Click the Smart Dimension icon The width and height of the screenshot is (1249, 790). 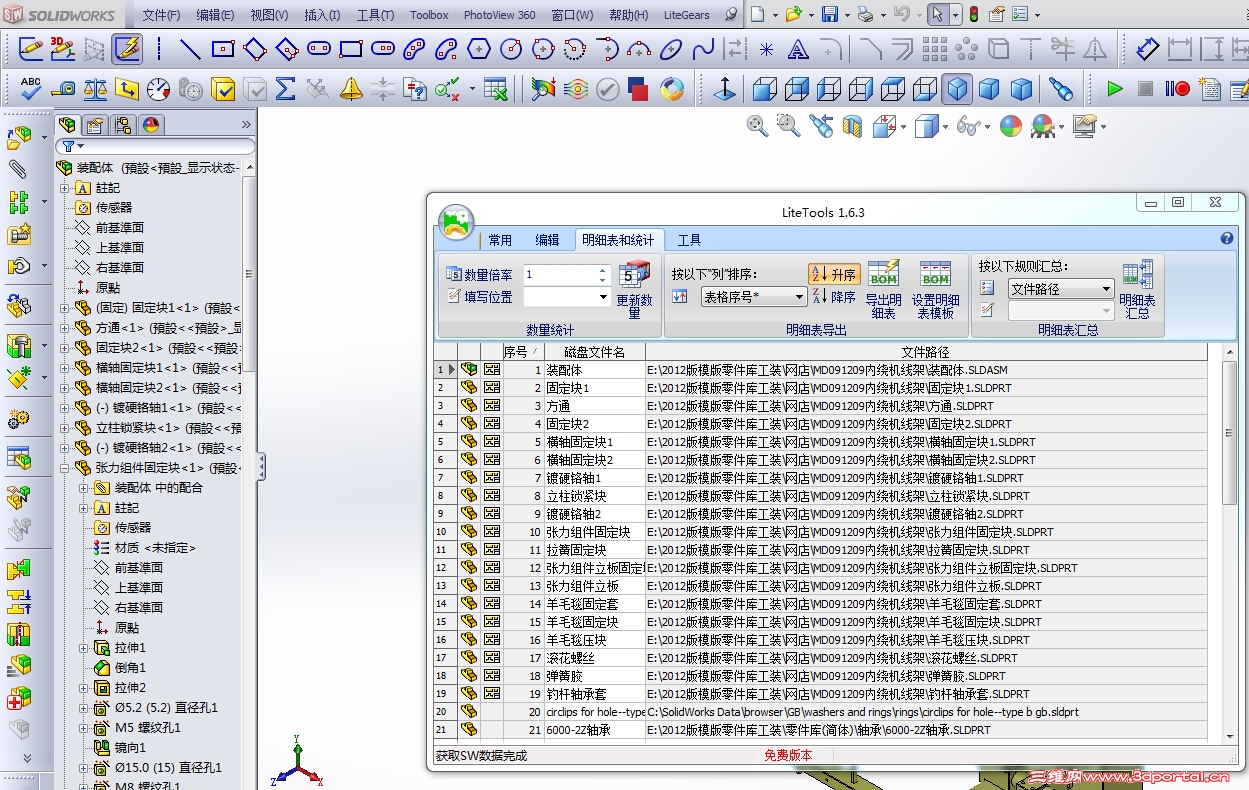point(1148,49)
